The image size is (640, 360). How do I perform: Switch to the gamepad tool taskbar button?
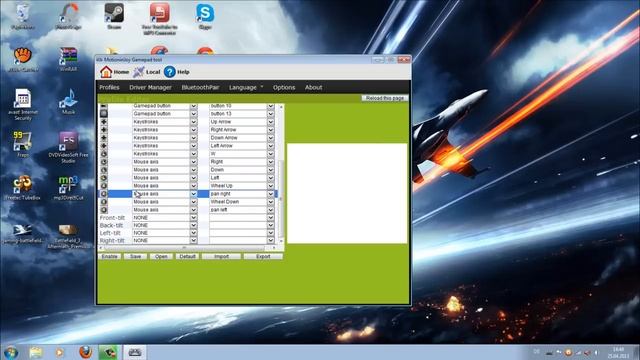(135, 352)
